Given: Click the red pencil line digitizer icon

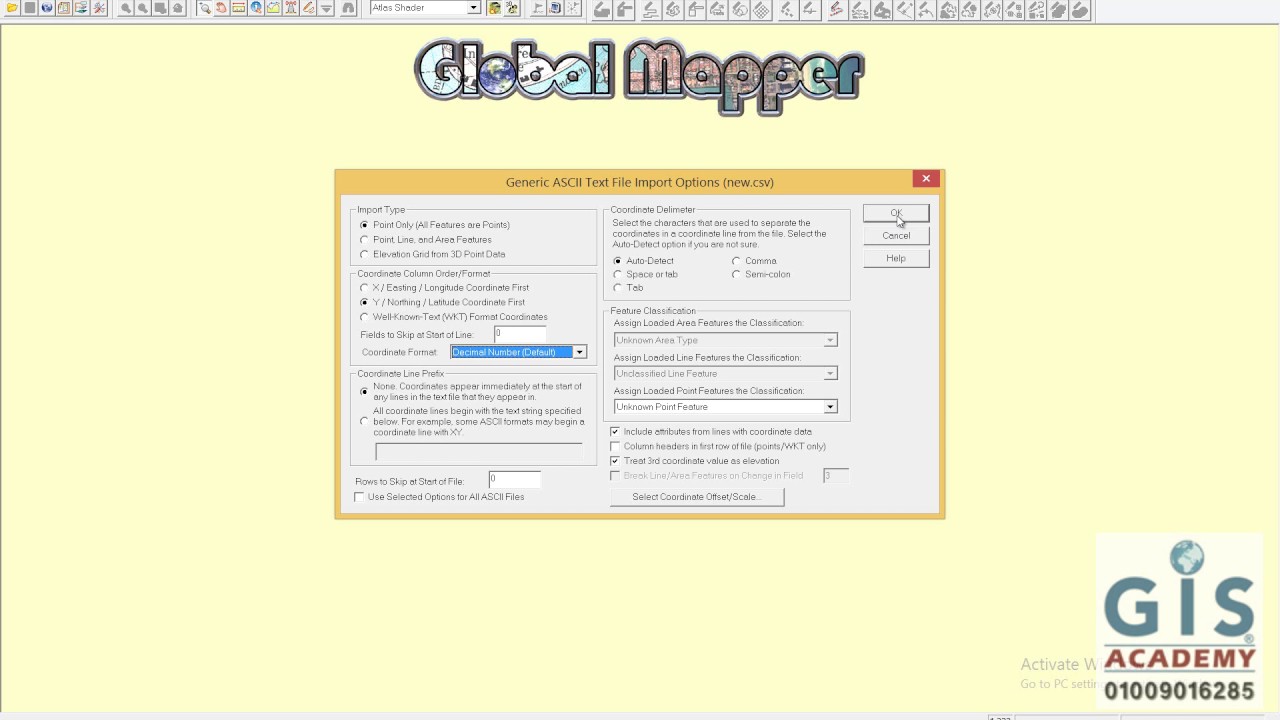Looking at the screenshot, I should point(836,10).
